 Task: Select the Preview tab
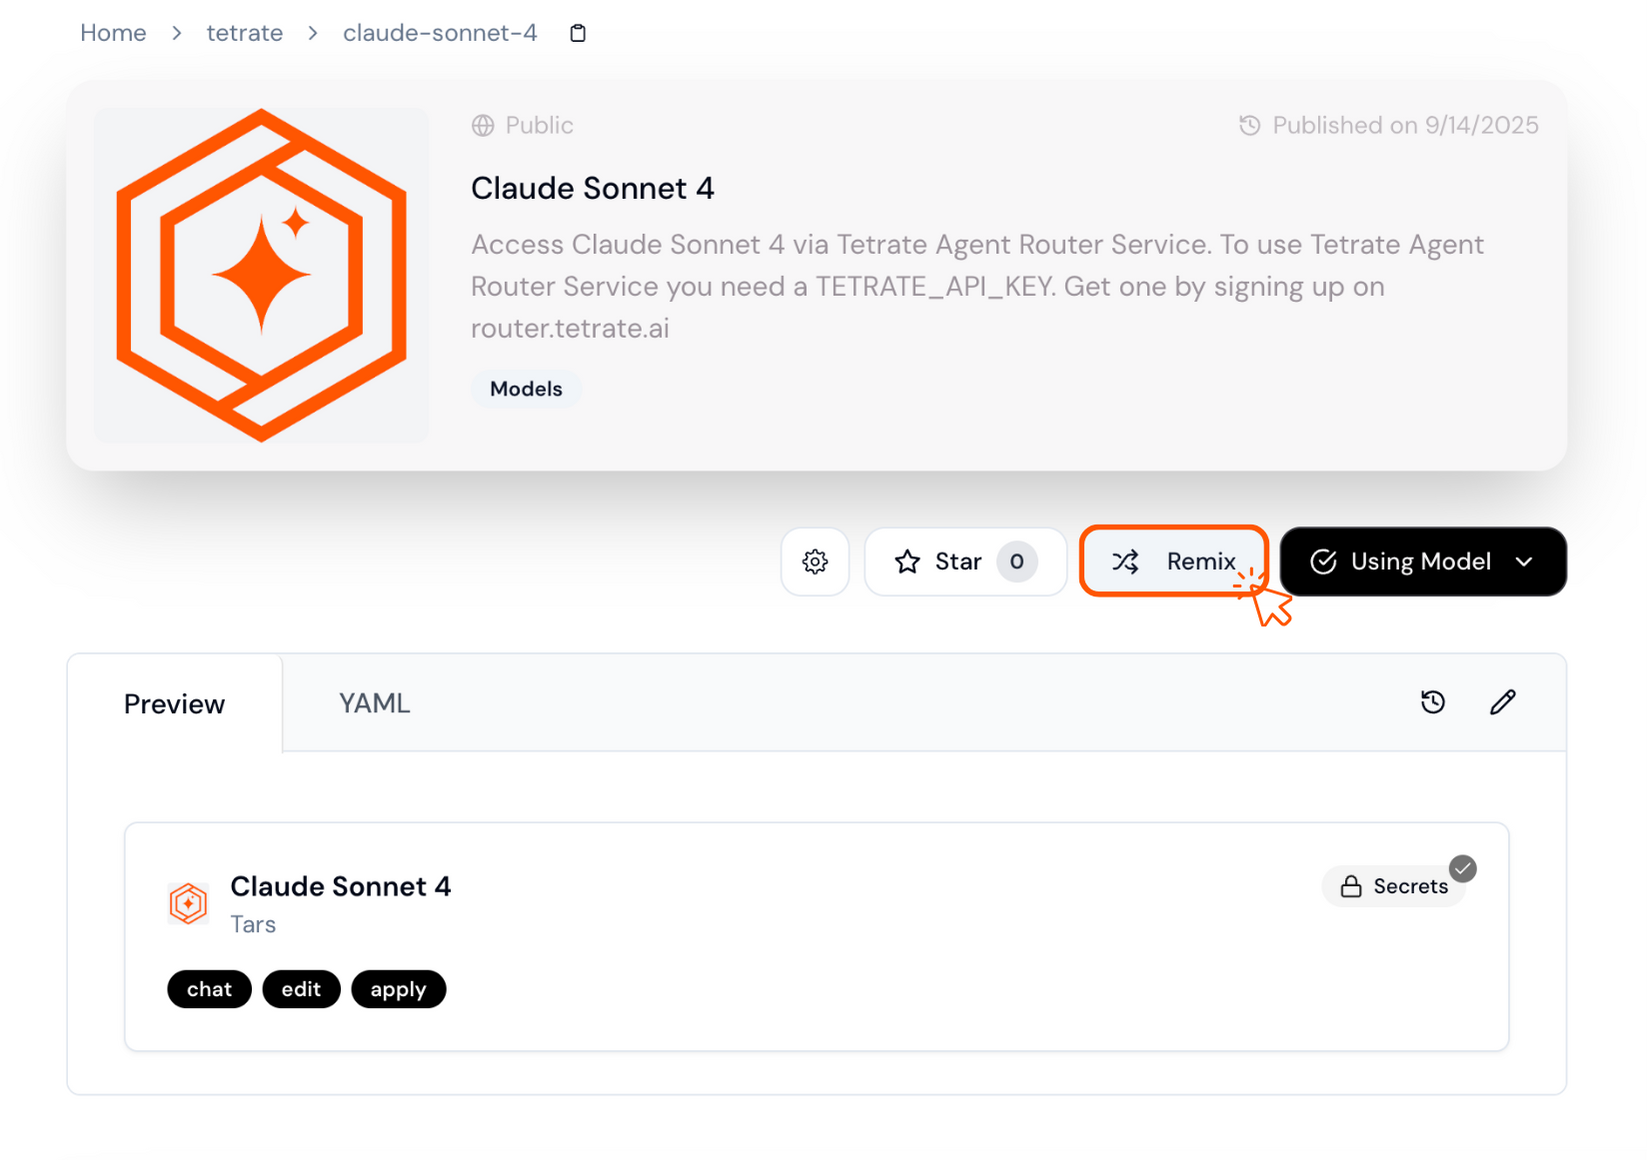point(173,703)
